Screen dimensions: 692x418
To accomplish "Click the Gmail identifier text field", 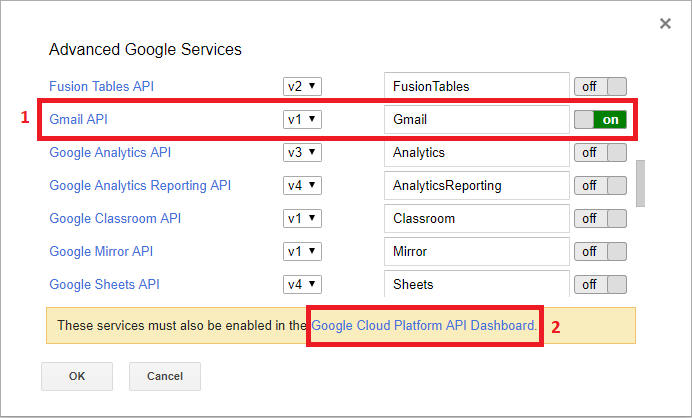I will [x=475, y=120].
